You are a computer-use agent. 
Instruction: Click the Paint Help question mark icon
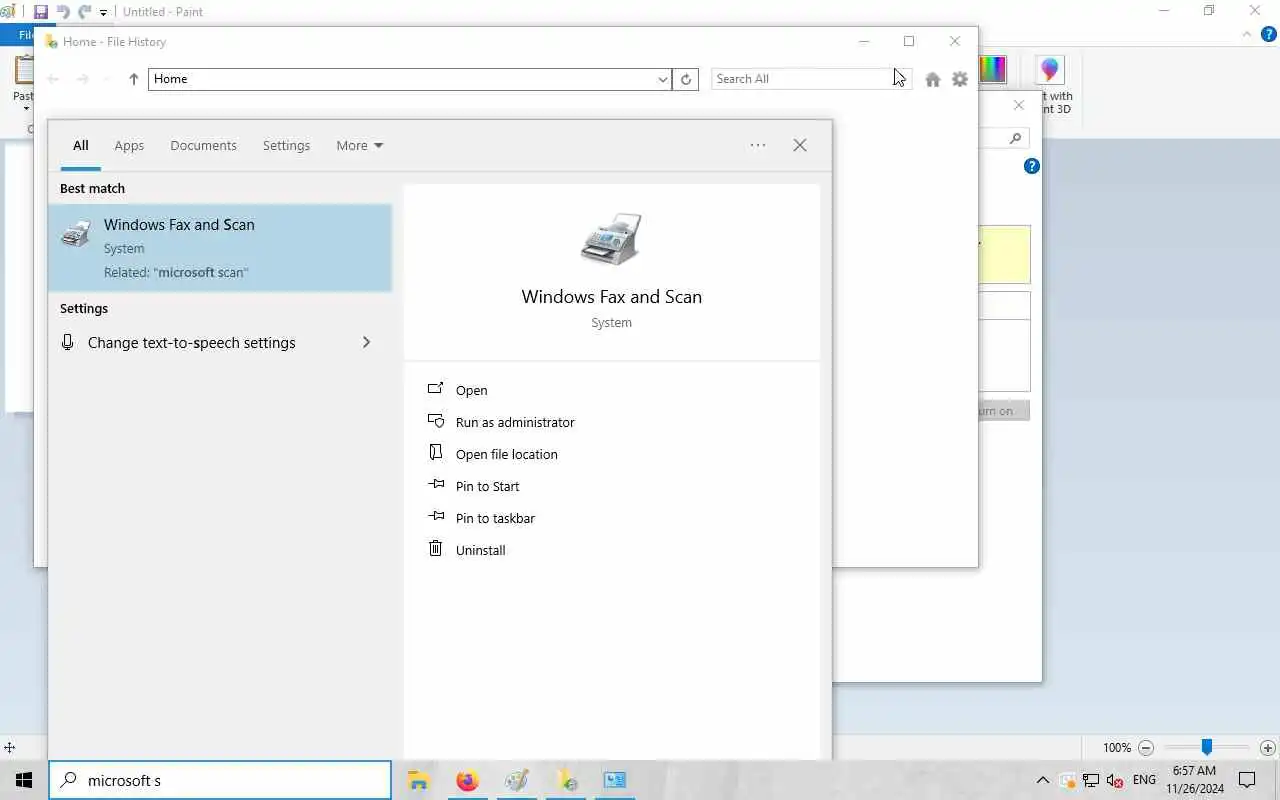(1268, 34)
